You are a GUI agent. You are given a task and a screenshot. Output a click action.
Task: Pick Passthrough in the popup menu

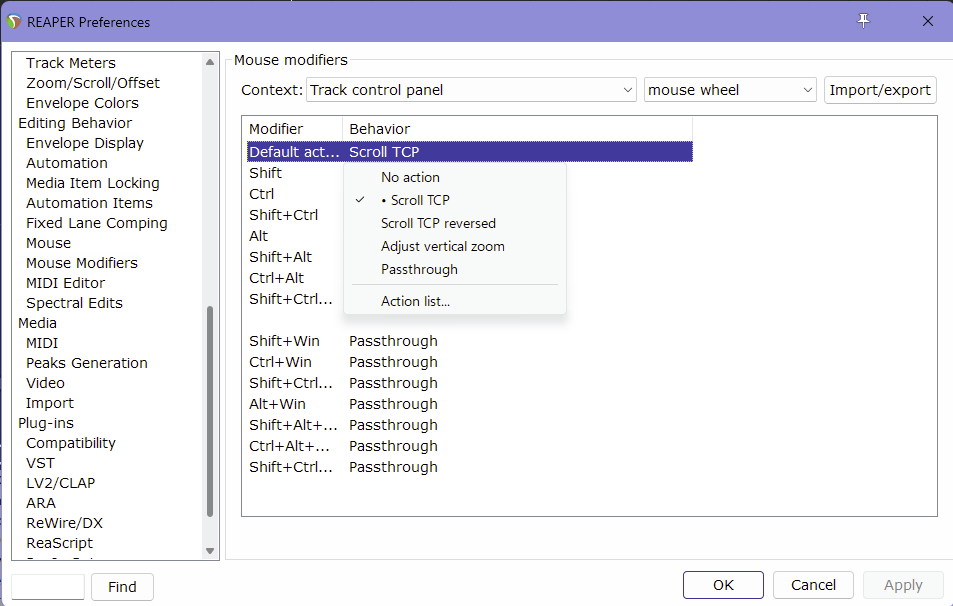click(419, 269)
